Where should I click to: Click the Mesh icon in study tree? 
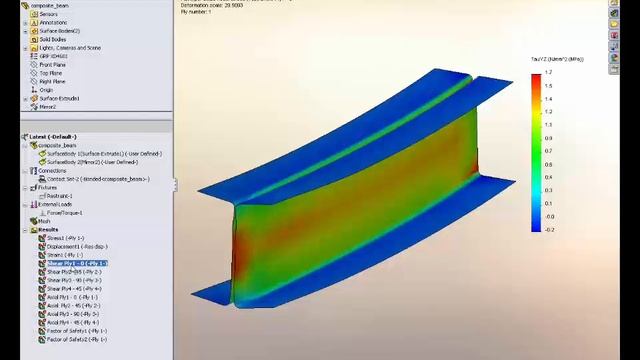pyautogui.click(x=33, y=221)
